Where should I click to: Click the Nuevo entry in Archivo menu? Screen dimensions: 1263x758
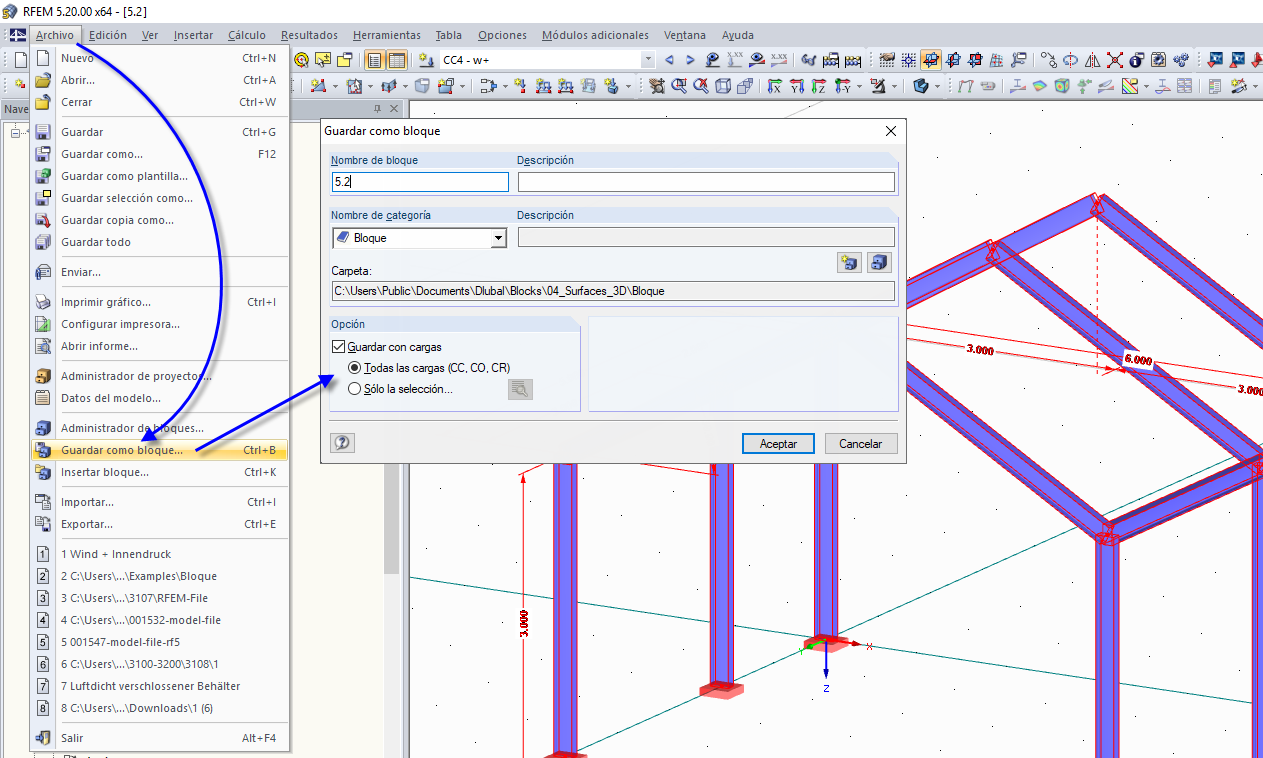click(x=160, y=58)
